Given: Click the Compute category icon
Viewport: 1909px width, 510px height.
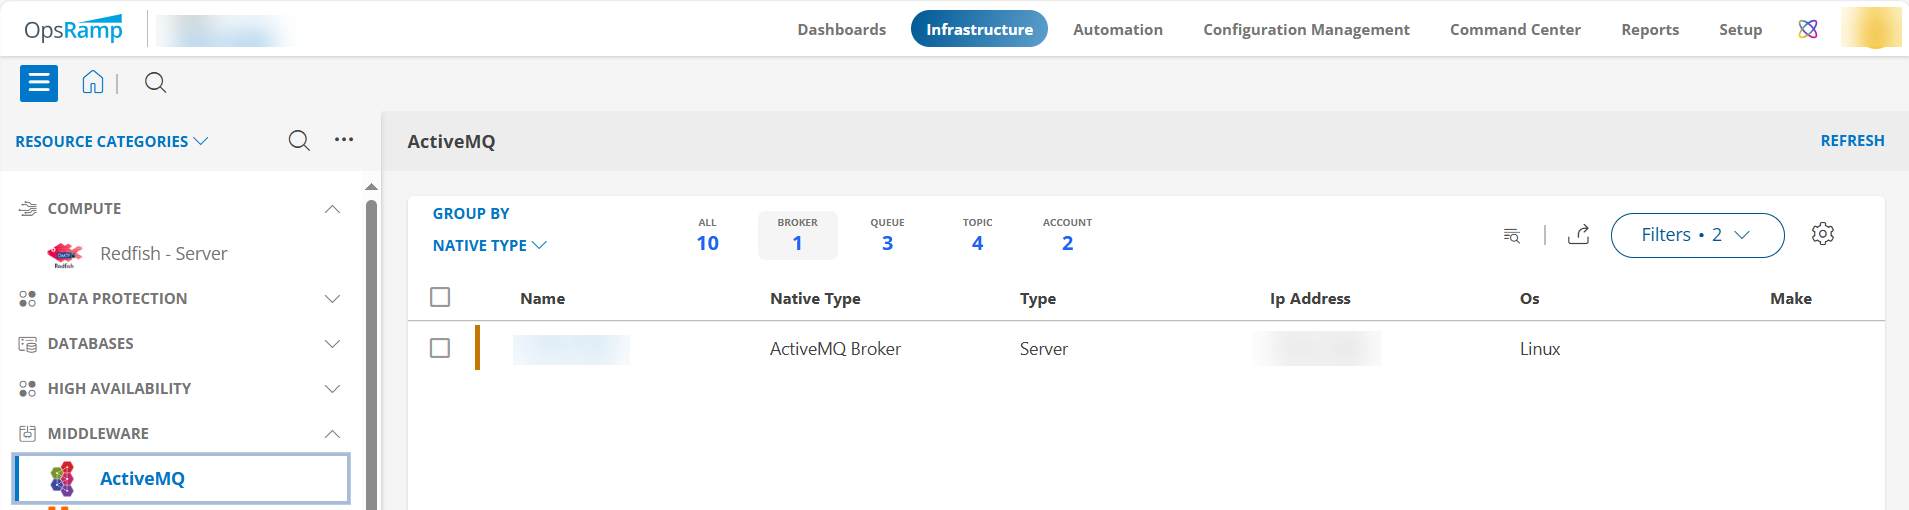Looking at the screenshot, I should tap(28, 209).
